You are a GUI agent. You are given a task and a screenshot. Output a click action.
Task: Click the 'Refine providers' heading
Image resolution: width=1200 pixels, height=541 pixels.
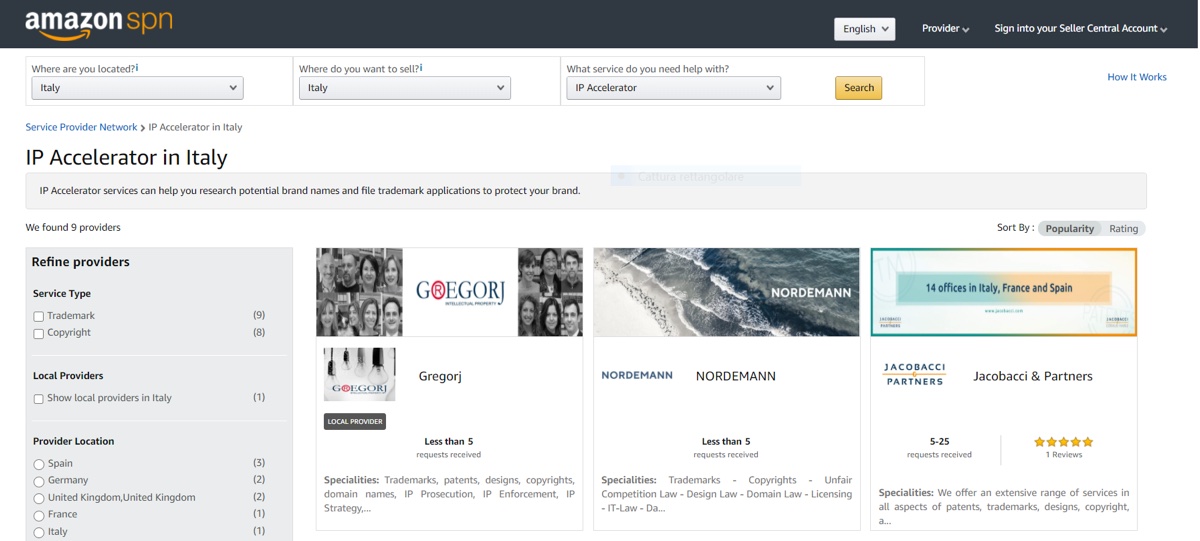click(81, 262)
